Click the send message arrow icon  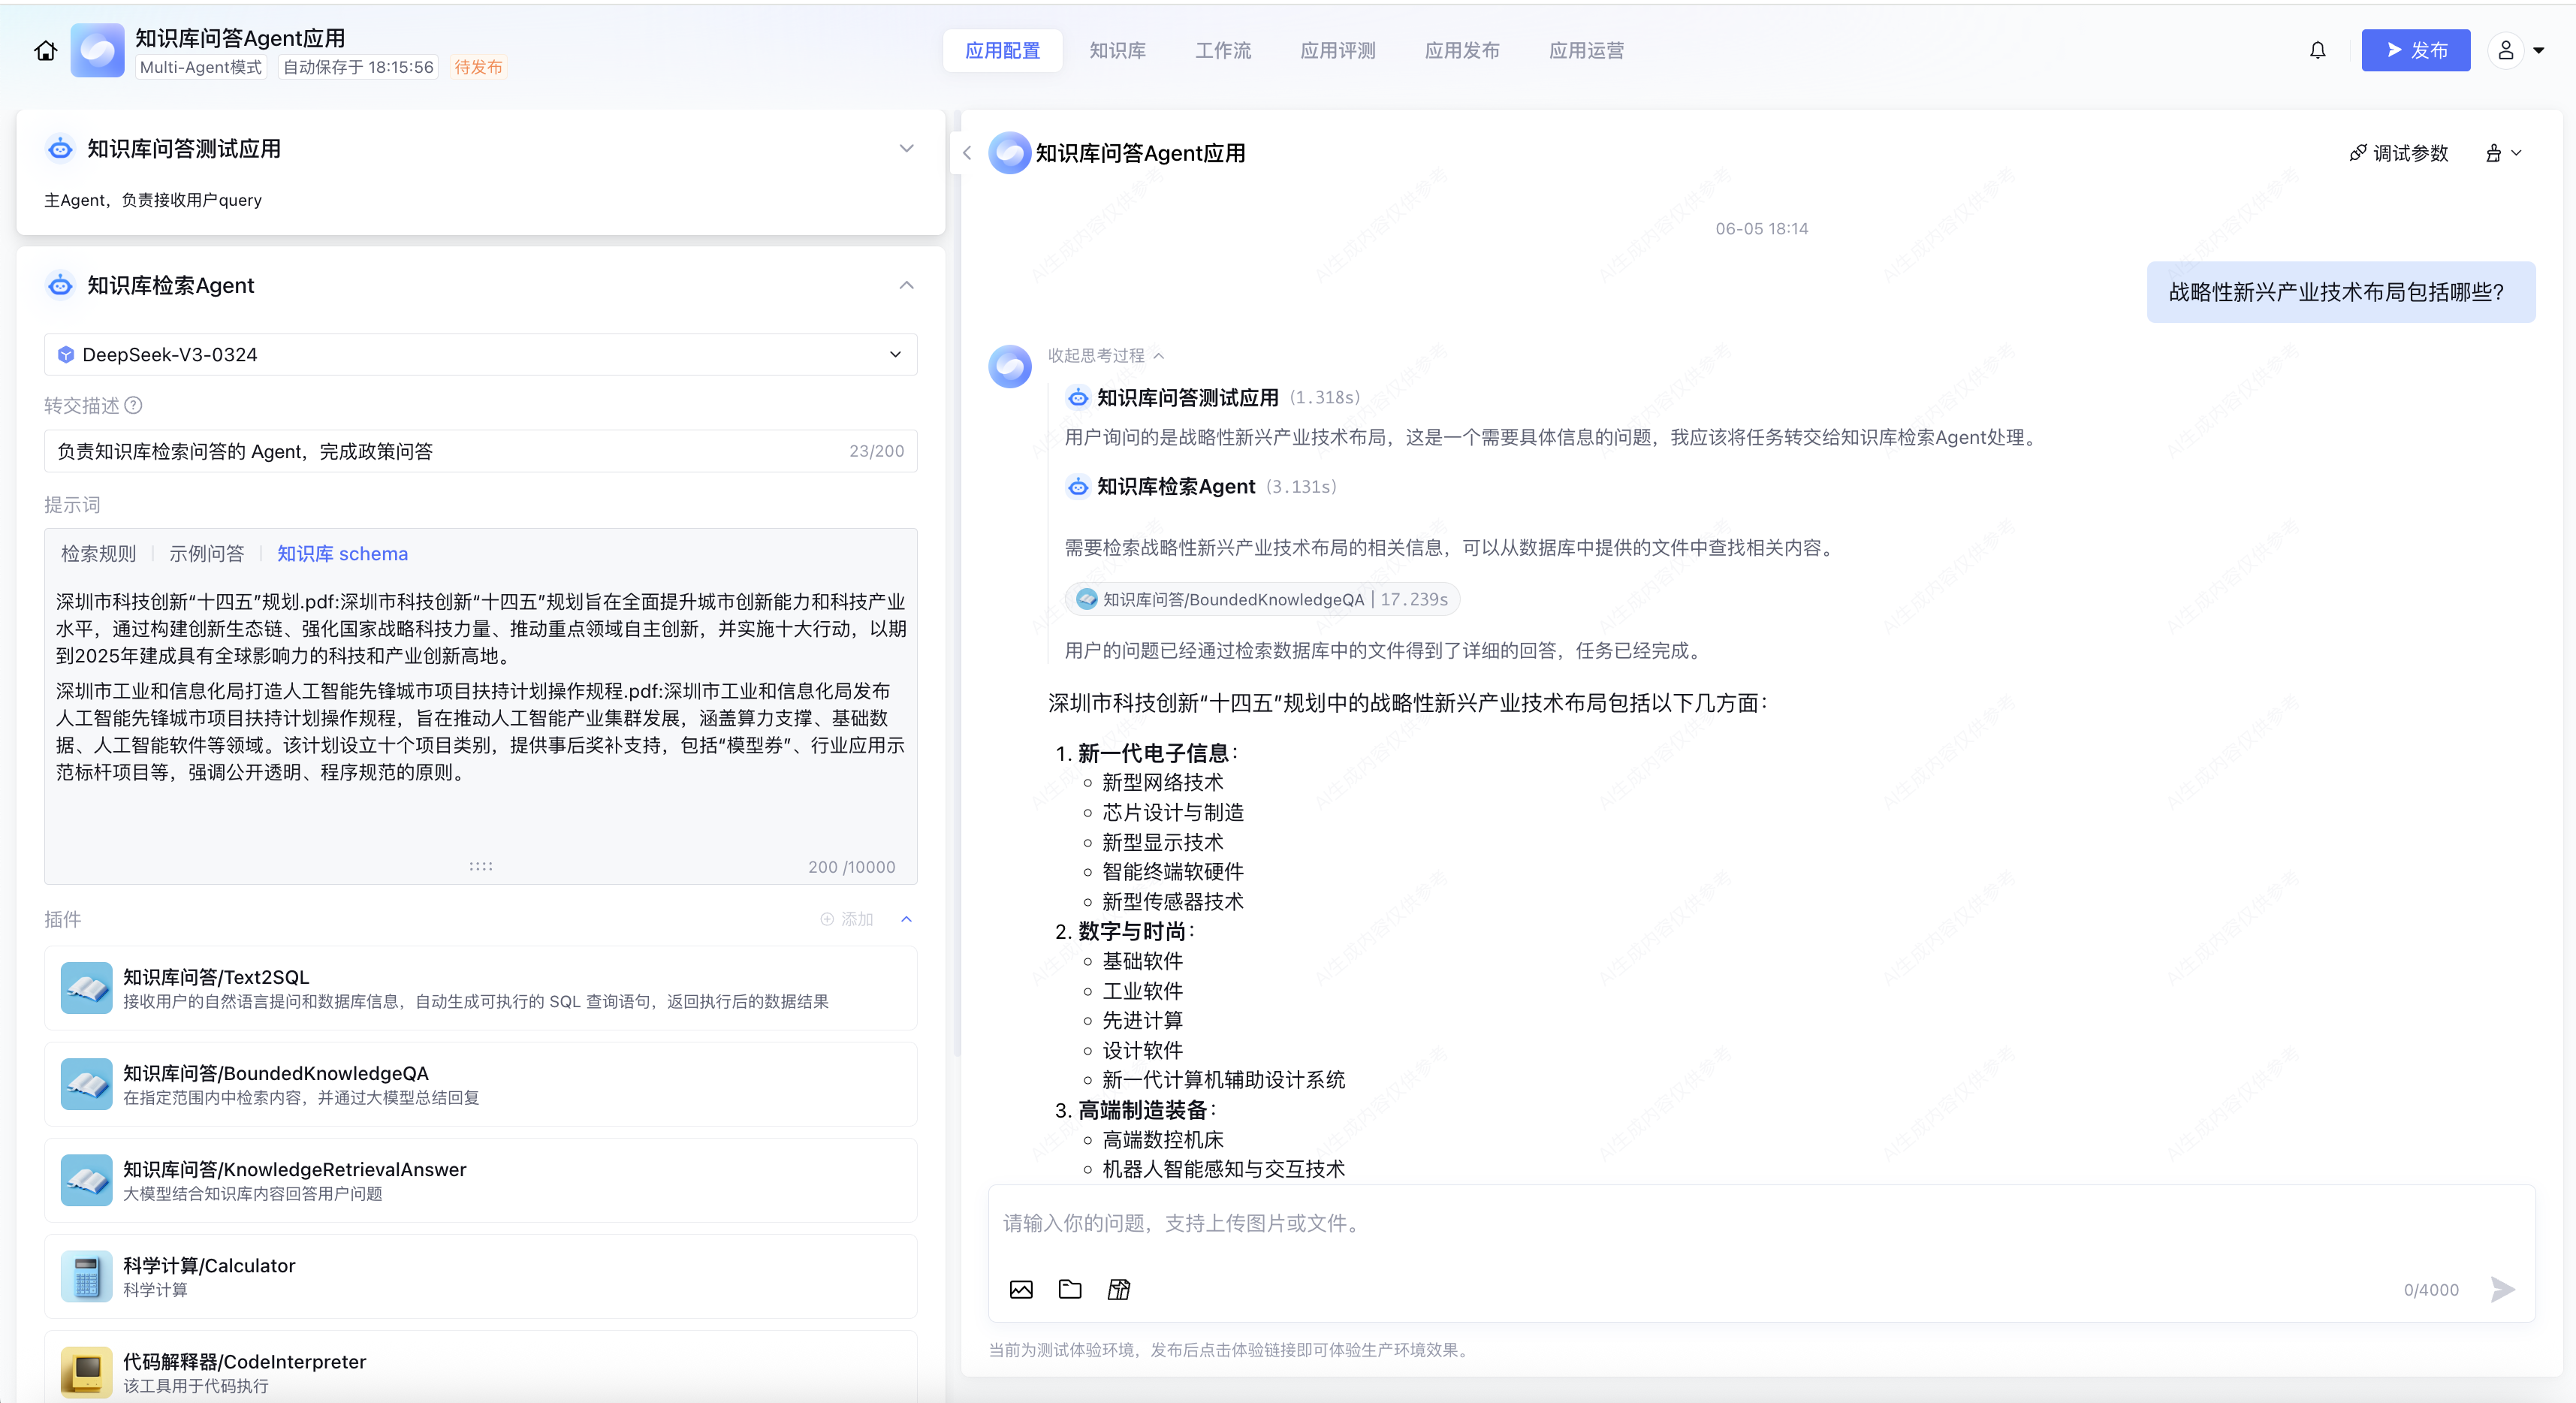coord(2502,1289)
